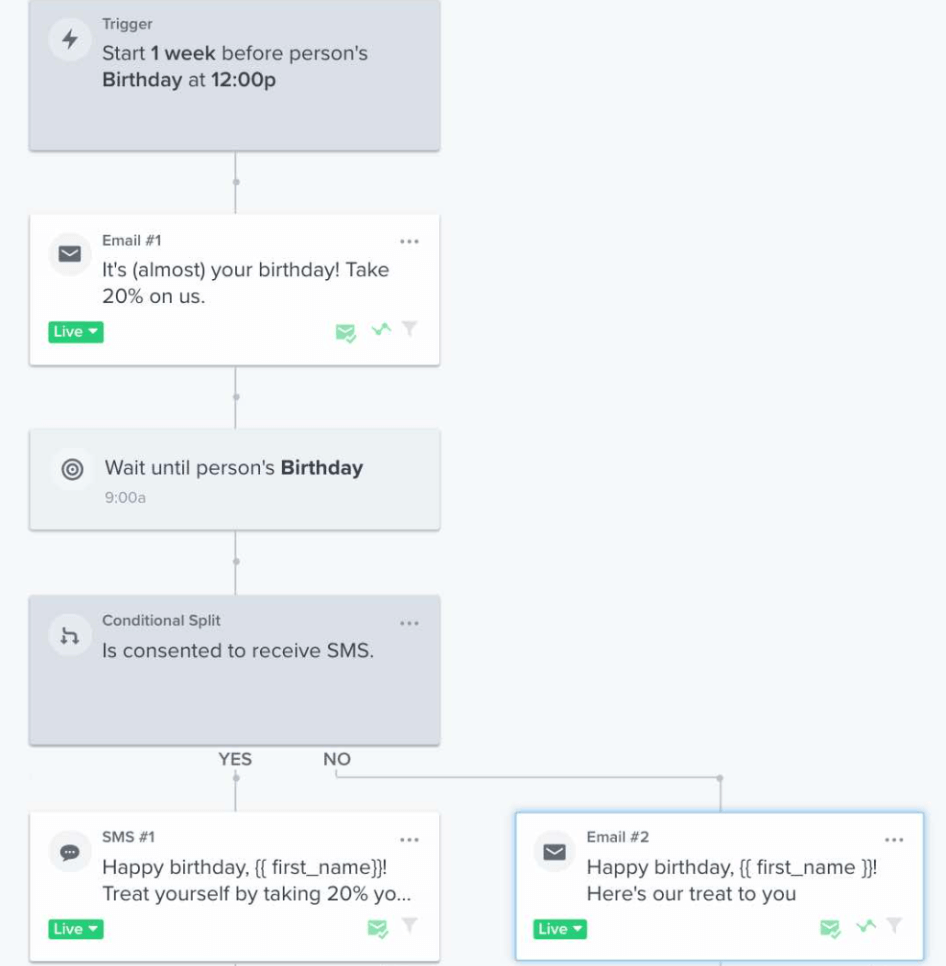This screenshot has width=946, height=966.
Task: Open the Live status dropdown on SMS #1
Action: coord(75,929)
